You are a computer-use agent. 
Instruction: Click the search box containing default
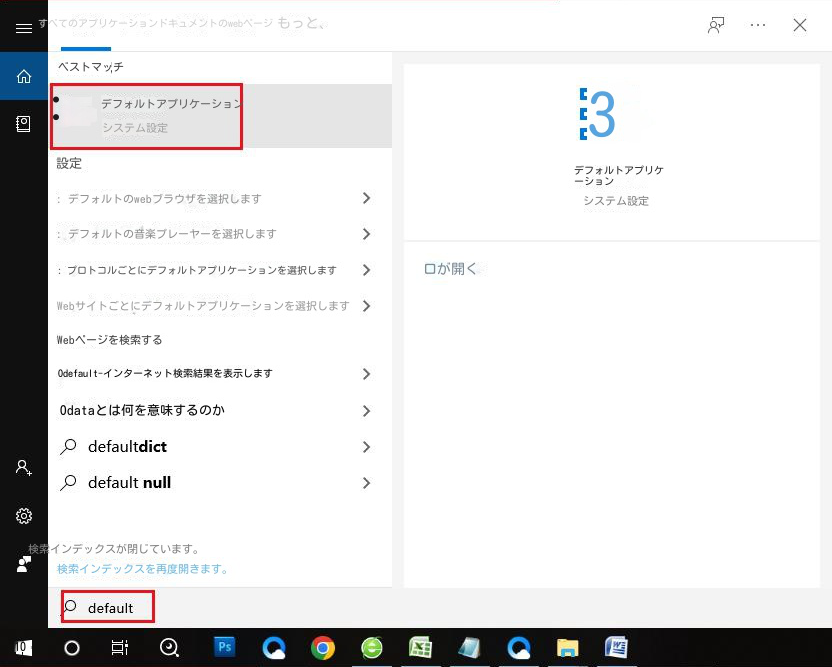(110, 608)
